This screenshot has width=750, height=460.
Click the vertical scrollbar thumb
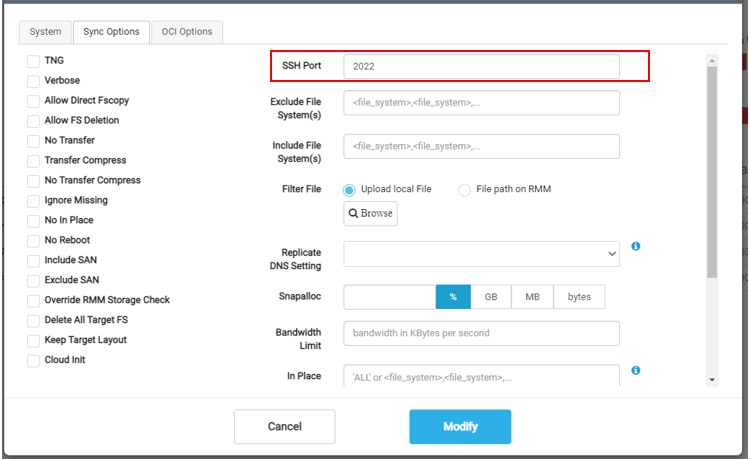click(712, 172)
